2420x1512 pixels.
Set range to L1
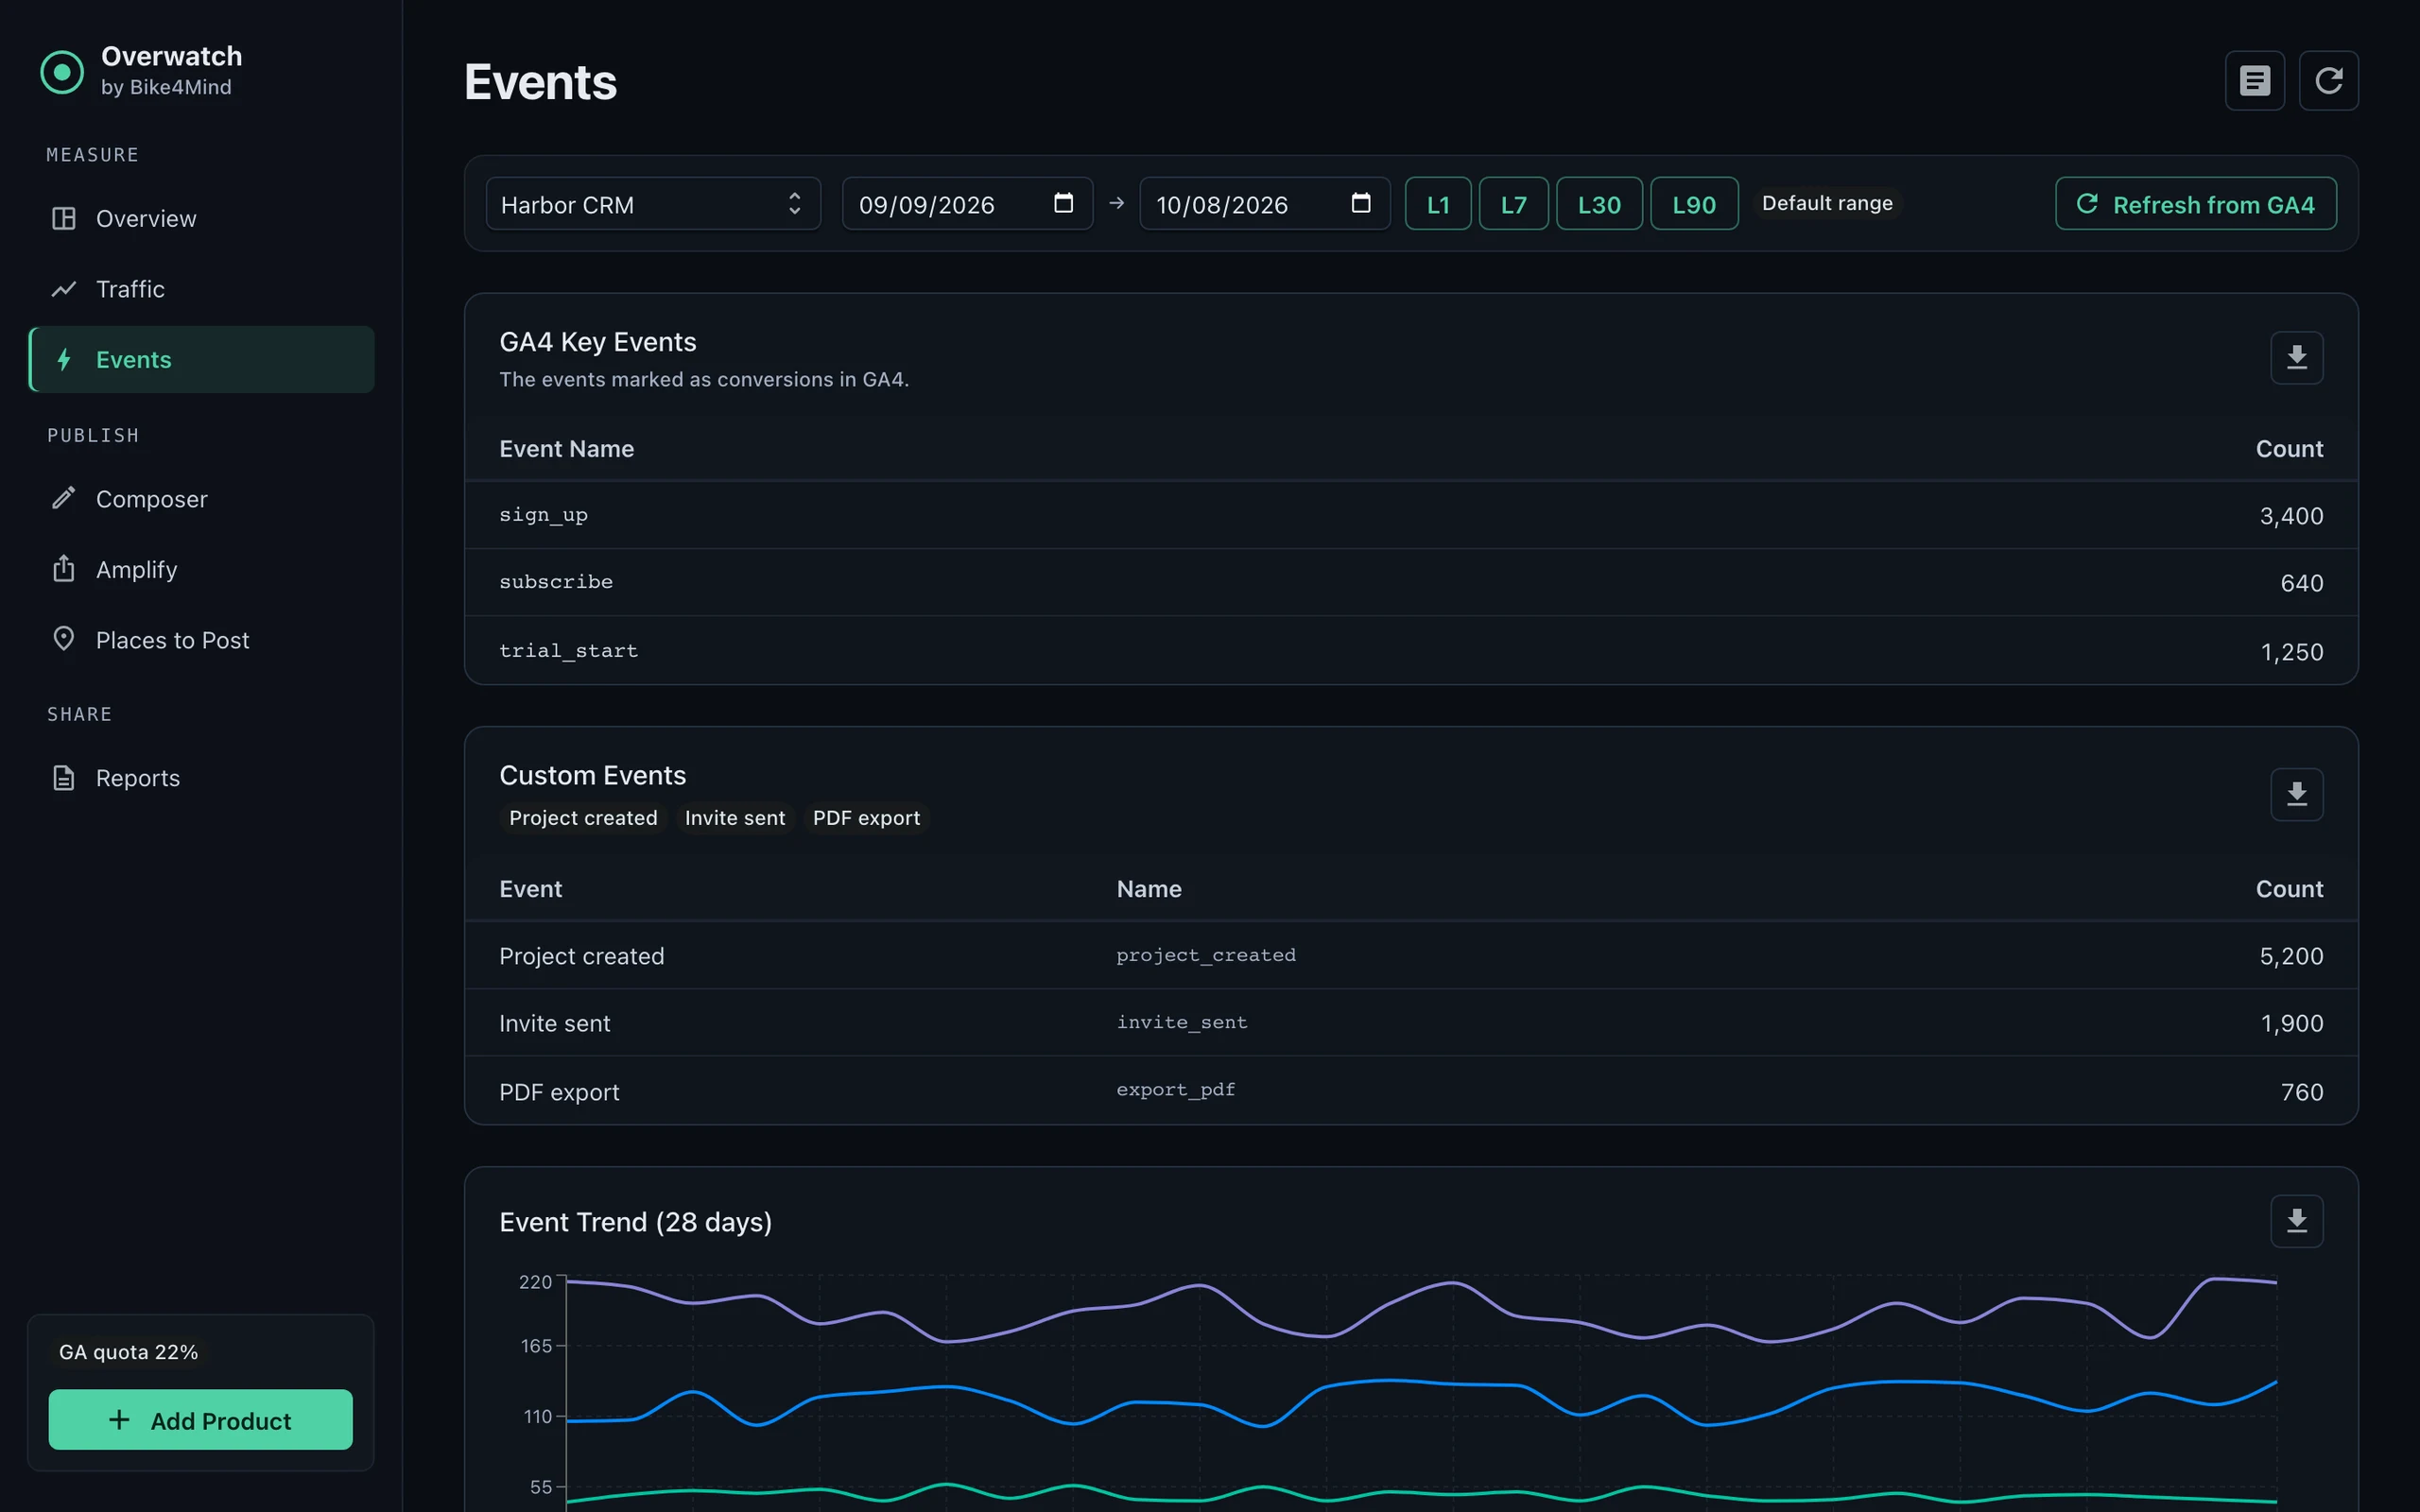coord(1437,204)
